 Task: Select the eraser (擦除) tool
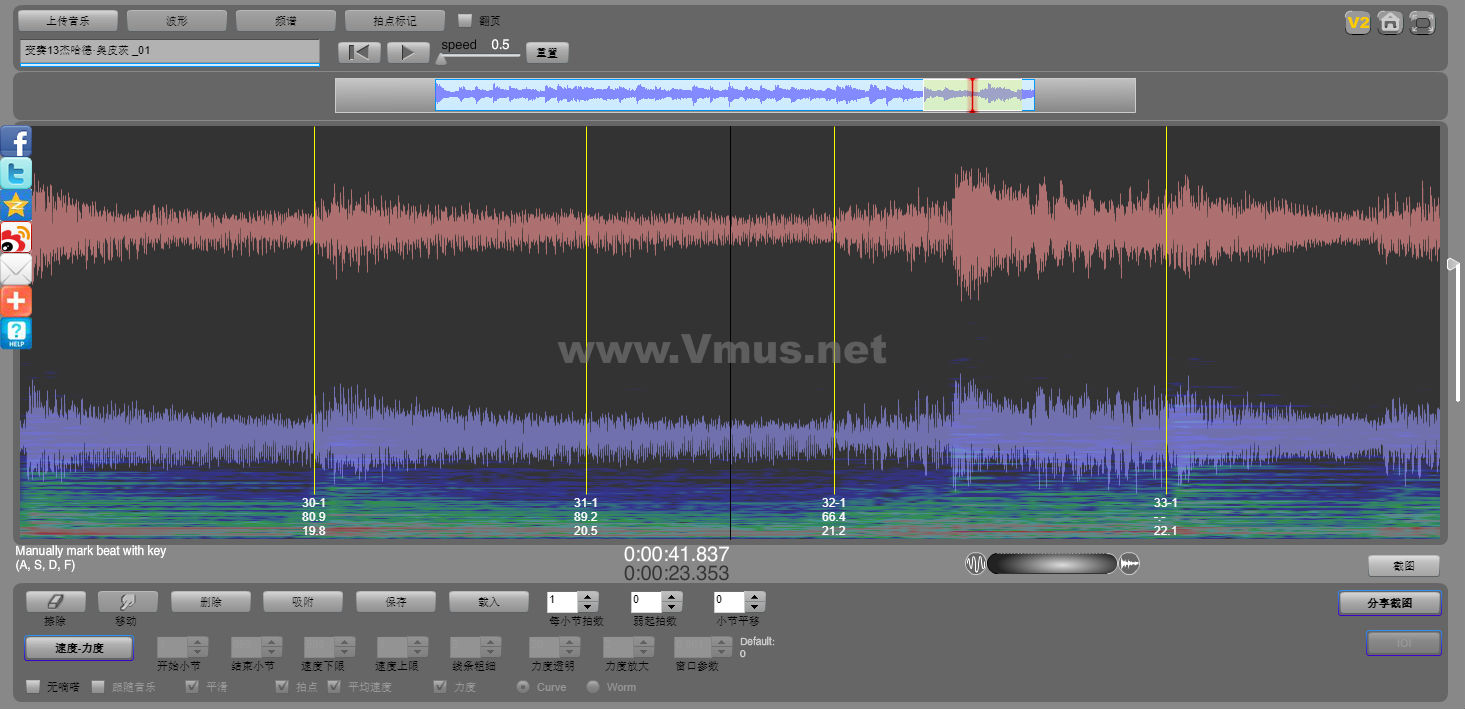[x=56, y=602]
